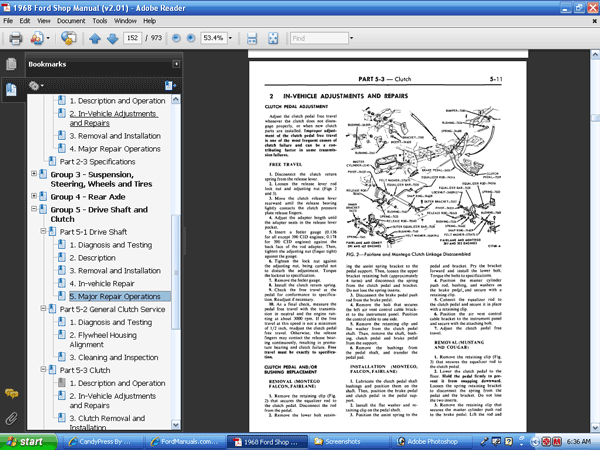Open the Document menu
This screenshot has height=450, width=600.
(71, 21)
